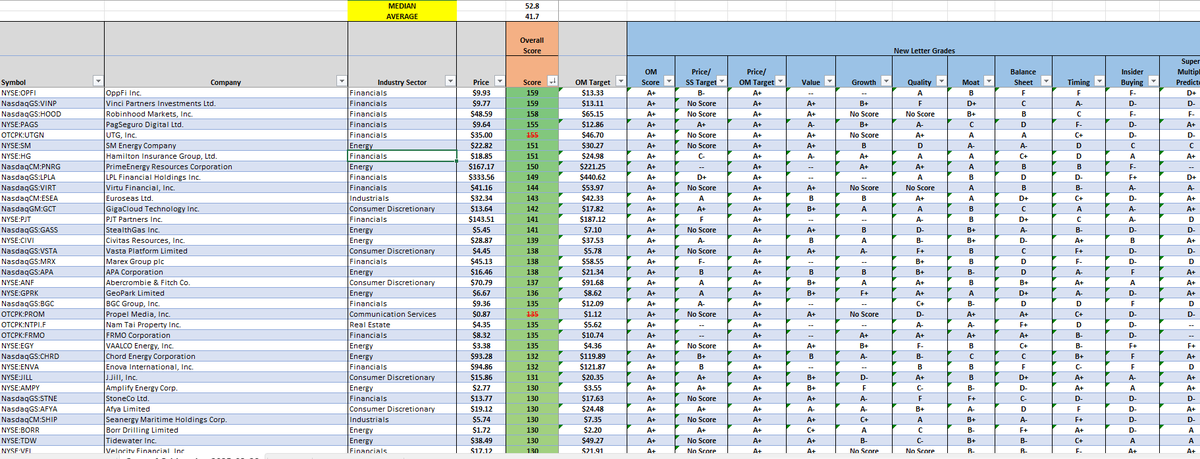Select the PrimeEnergy Resources Corporation cell
The image size is (1200, 459).
225,166
